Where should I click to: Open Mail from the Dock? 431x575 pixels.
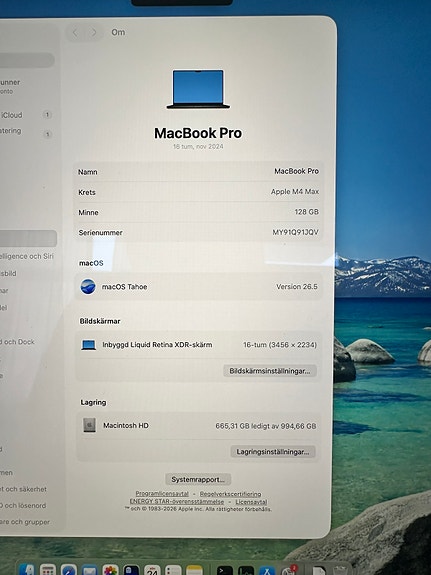coord(89,569)
